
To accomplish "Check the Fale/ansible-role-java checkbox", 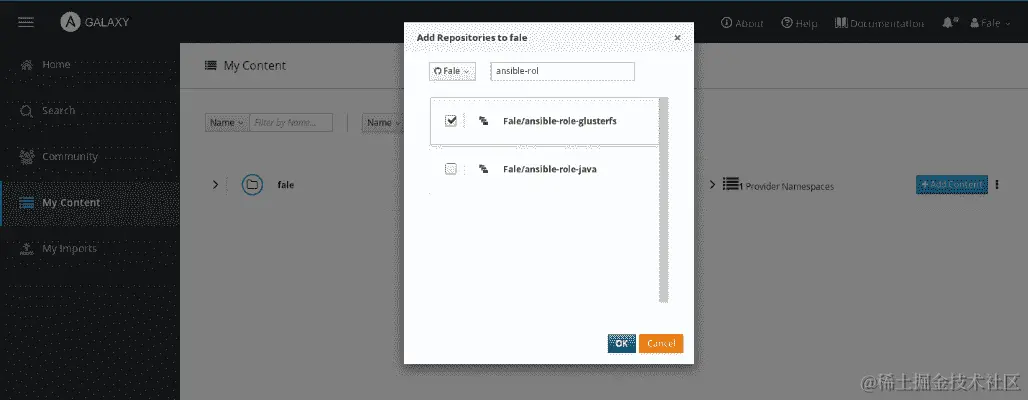I will [450, 169].
